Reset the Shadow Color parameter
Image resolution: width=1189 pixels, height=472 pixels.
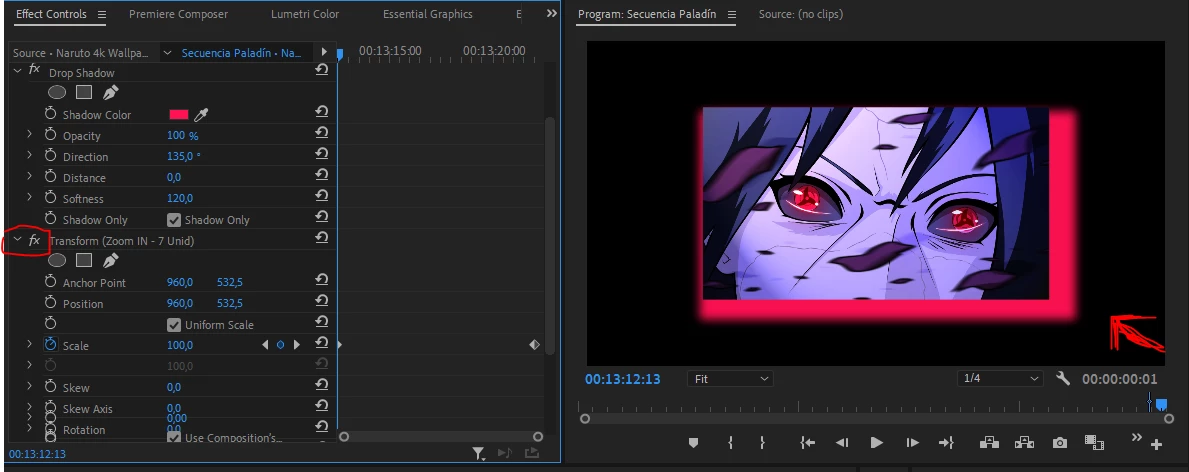point(322,112)
